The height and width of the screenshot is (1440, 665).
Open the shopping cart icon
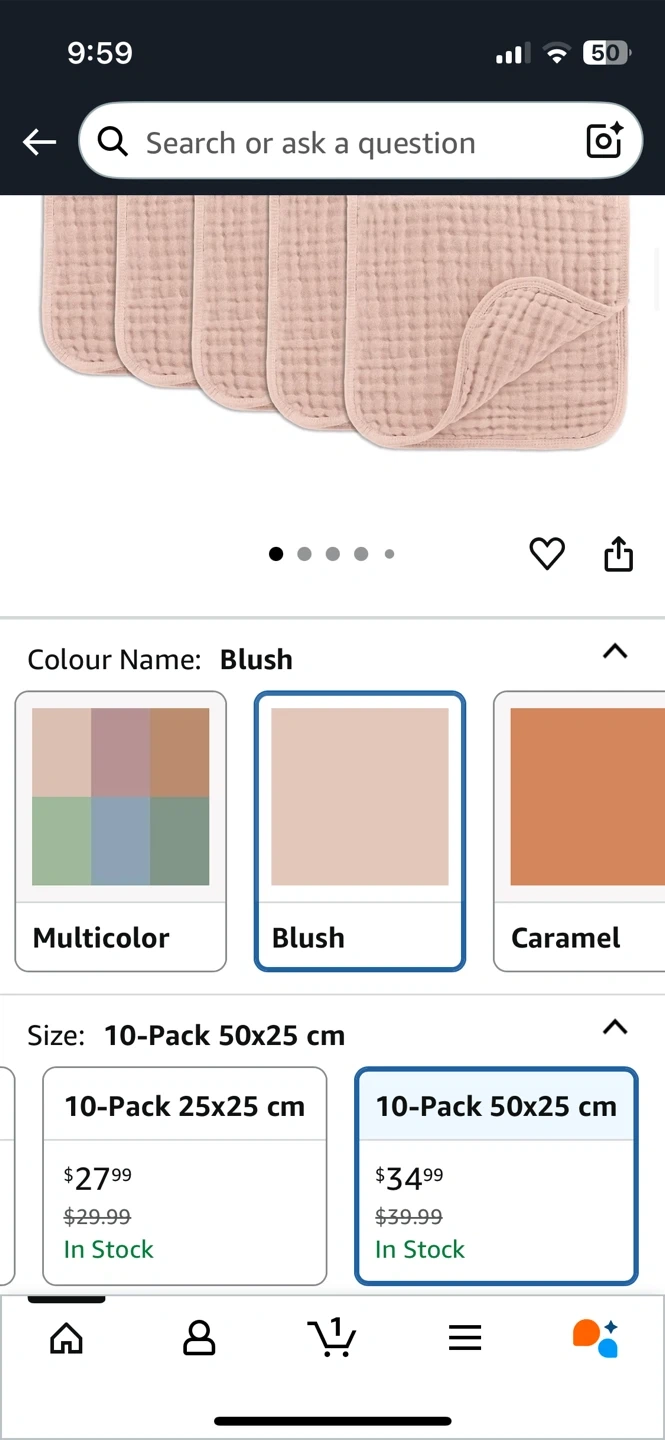[x=331, y=1337]
